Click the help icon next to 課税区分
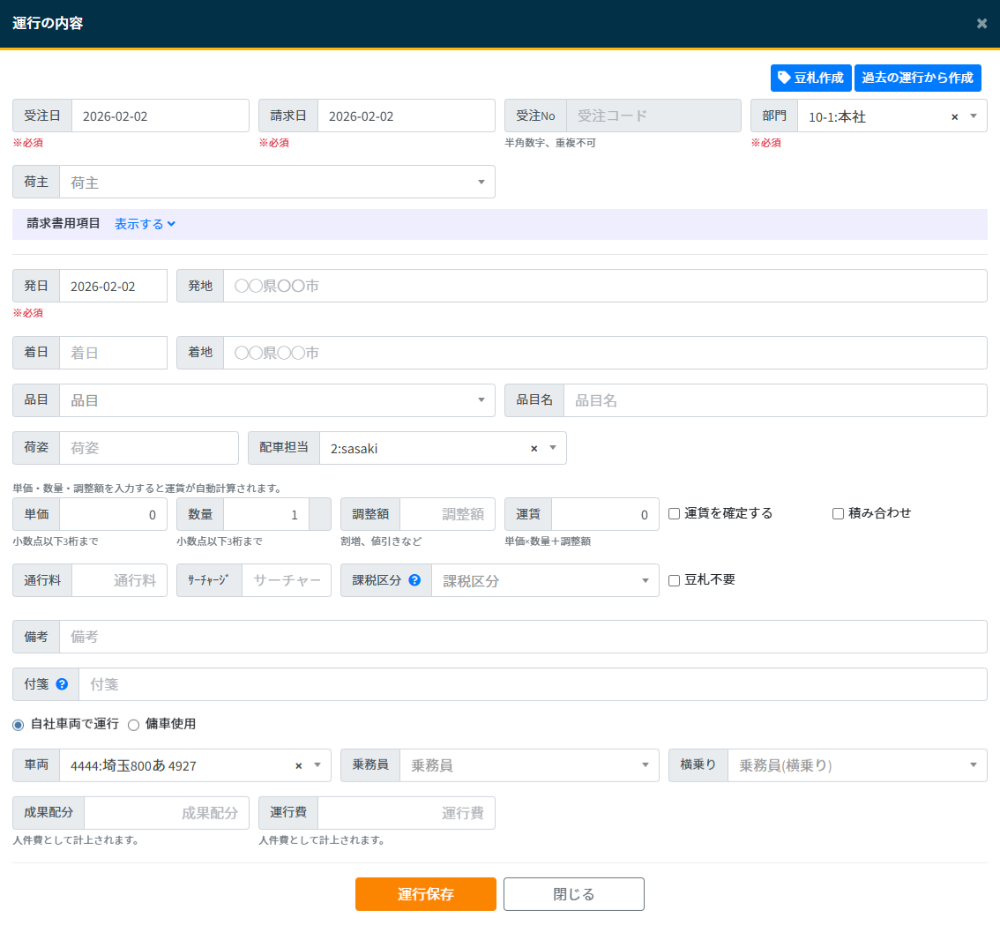Screen dimensions: 1000x937 (414, 580)
